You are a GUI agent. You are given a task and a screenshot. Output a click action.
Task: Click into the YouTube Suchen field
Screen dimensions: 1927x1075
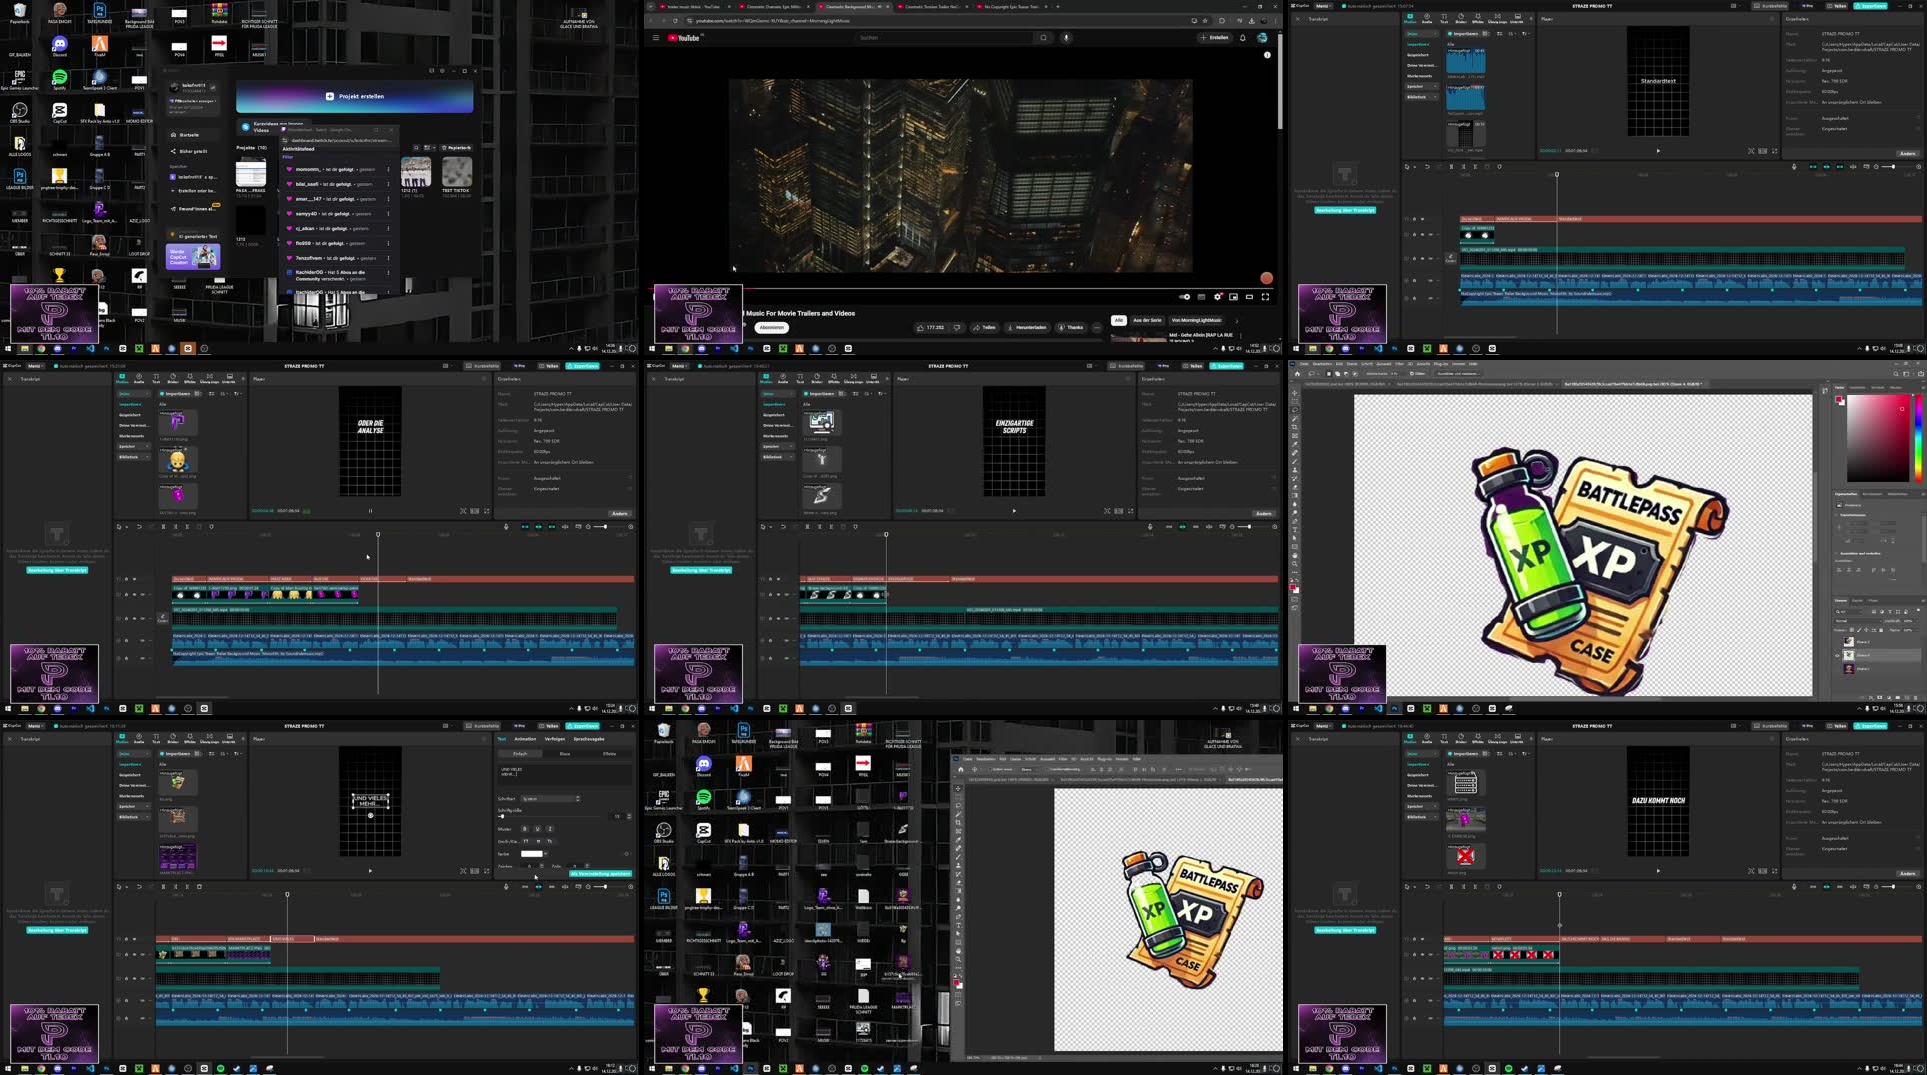tap(944, 38)
